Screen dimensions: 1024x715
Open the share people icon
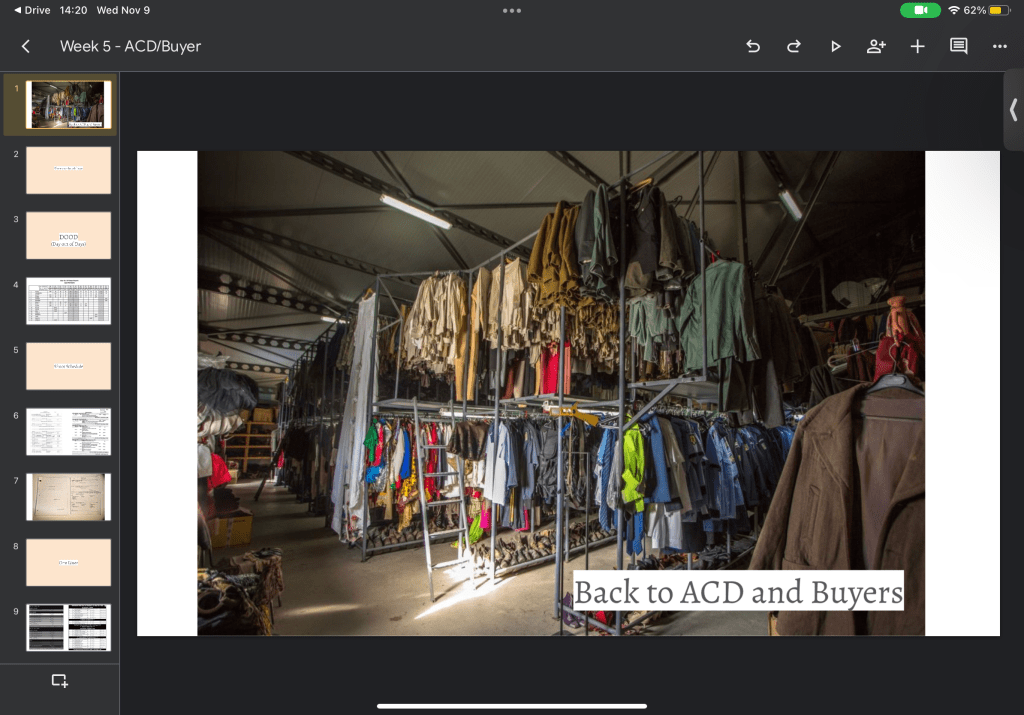[x=876, y=46]
